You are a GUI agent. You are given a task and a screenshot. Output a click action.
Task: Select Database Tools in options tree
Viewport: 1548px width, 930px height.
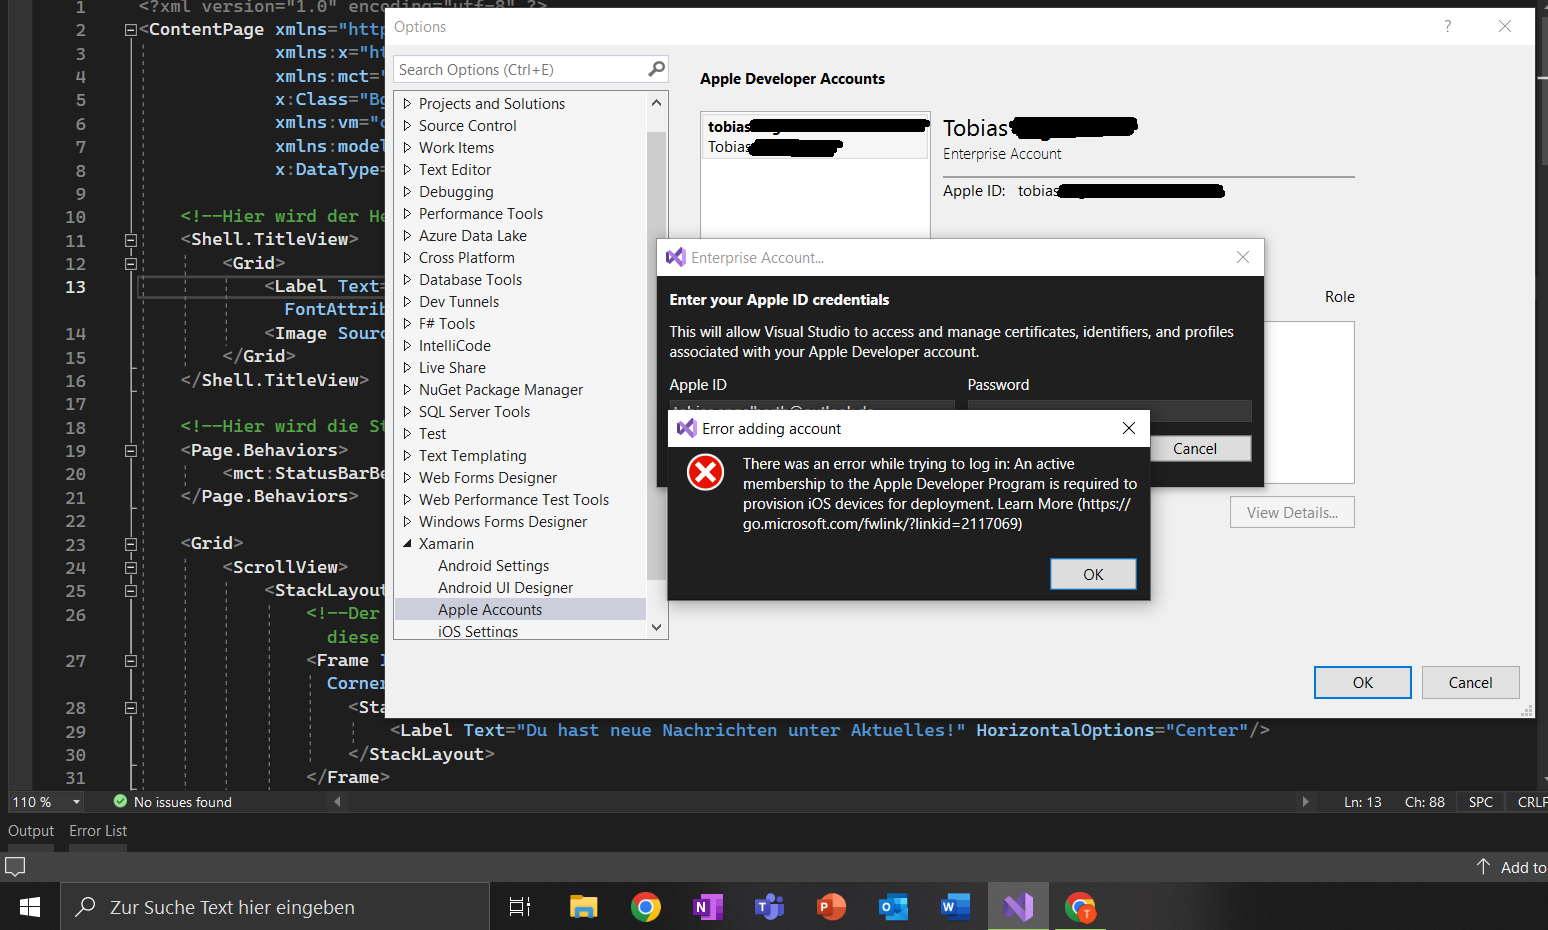pos(470,280)
